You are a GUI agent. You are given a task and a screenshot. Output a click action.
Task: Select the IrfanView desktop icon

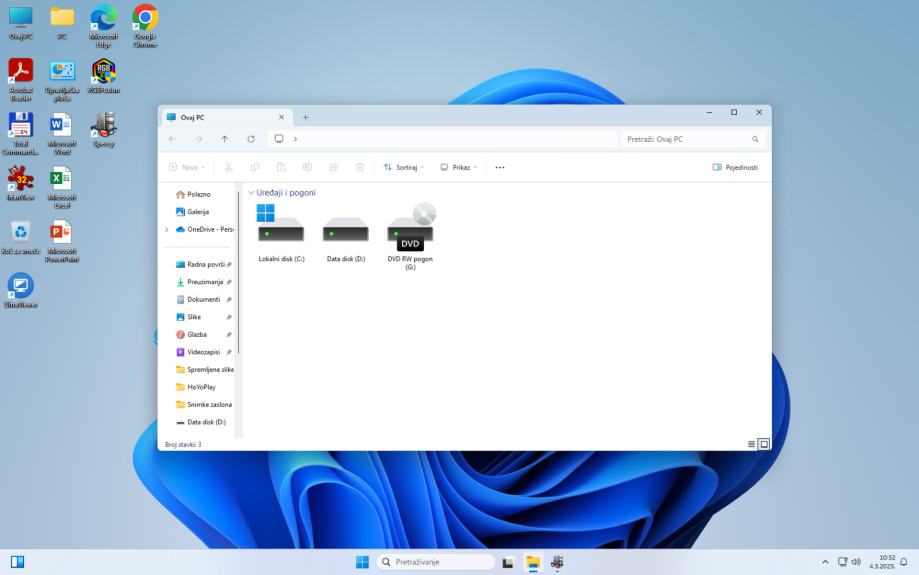(x=21, y=183)
